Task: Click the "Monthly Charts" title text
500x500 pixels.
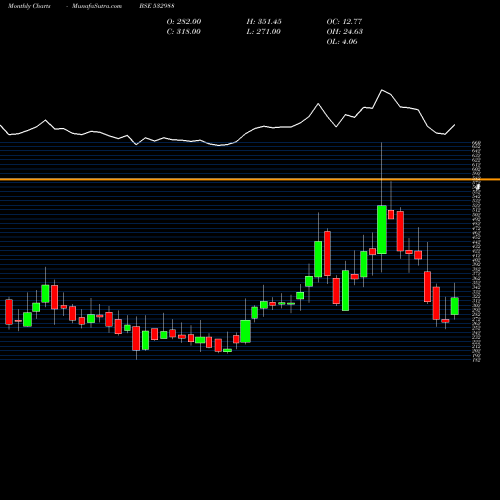Action: pos(29,6)
